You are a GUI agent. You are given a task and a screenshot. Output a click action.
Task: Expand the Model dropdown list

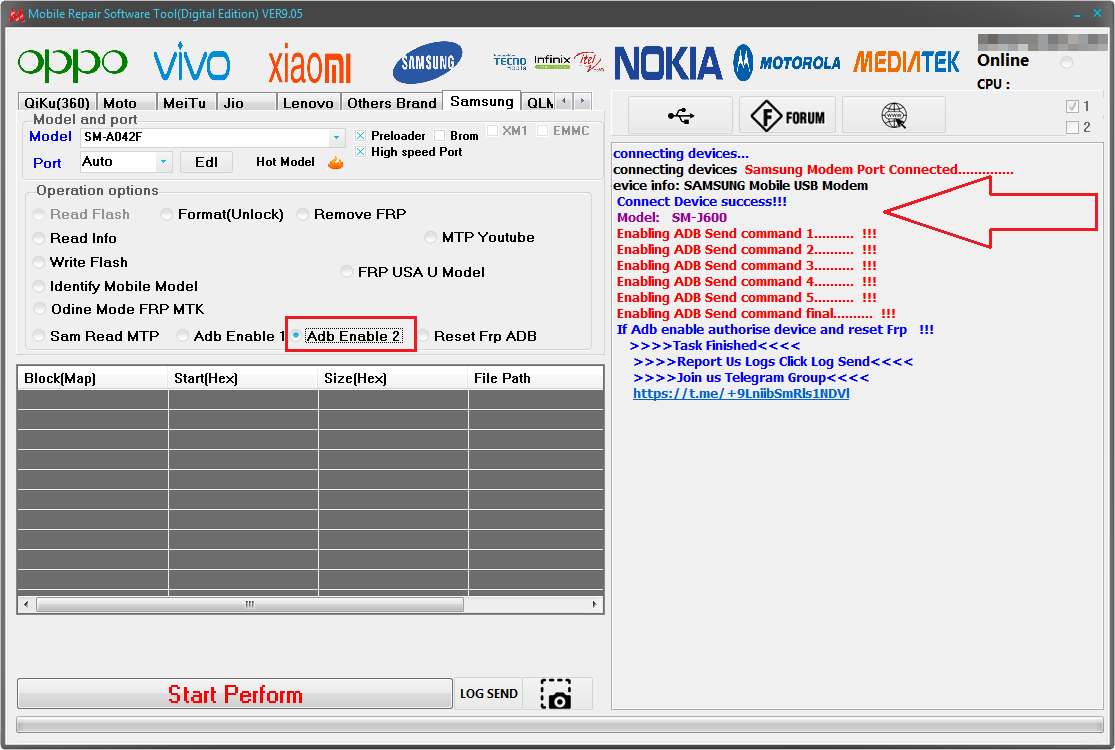tap(336, 137)
